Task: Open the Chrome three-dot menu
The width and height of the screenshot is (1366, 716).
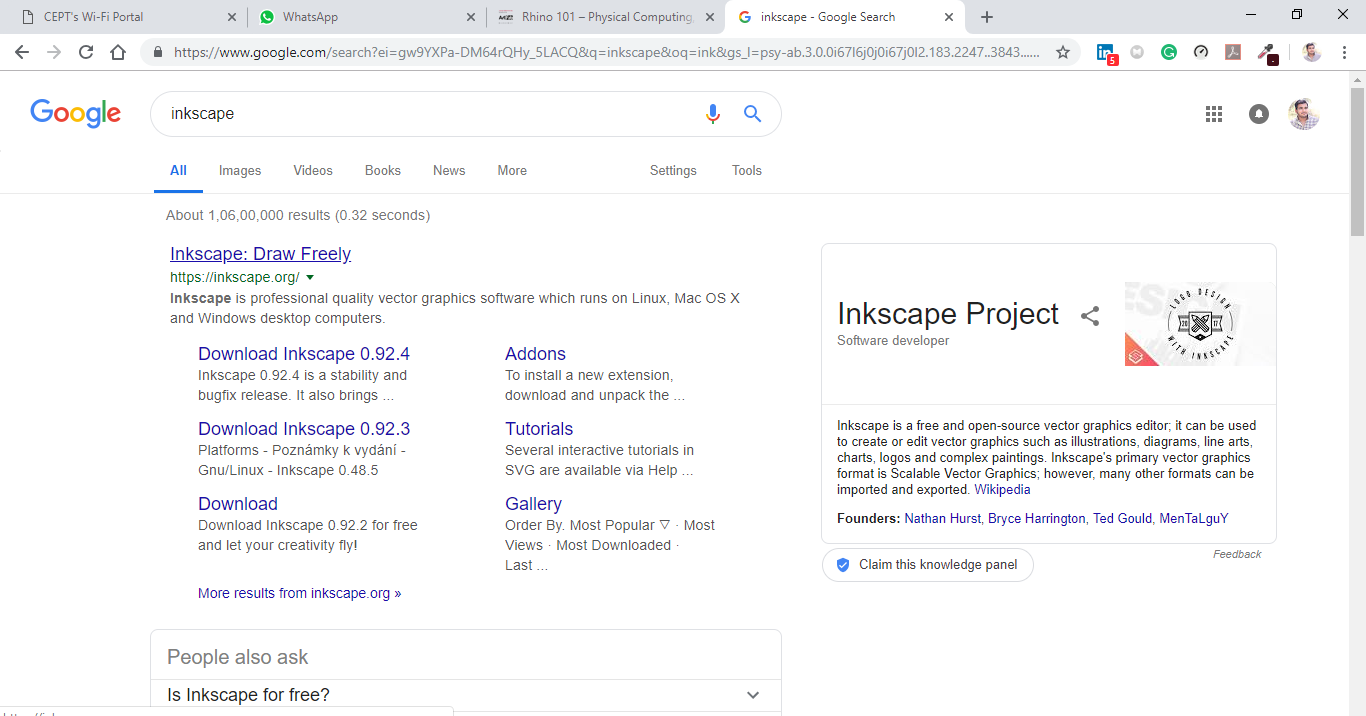Action: point(1345,52)
